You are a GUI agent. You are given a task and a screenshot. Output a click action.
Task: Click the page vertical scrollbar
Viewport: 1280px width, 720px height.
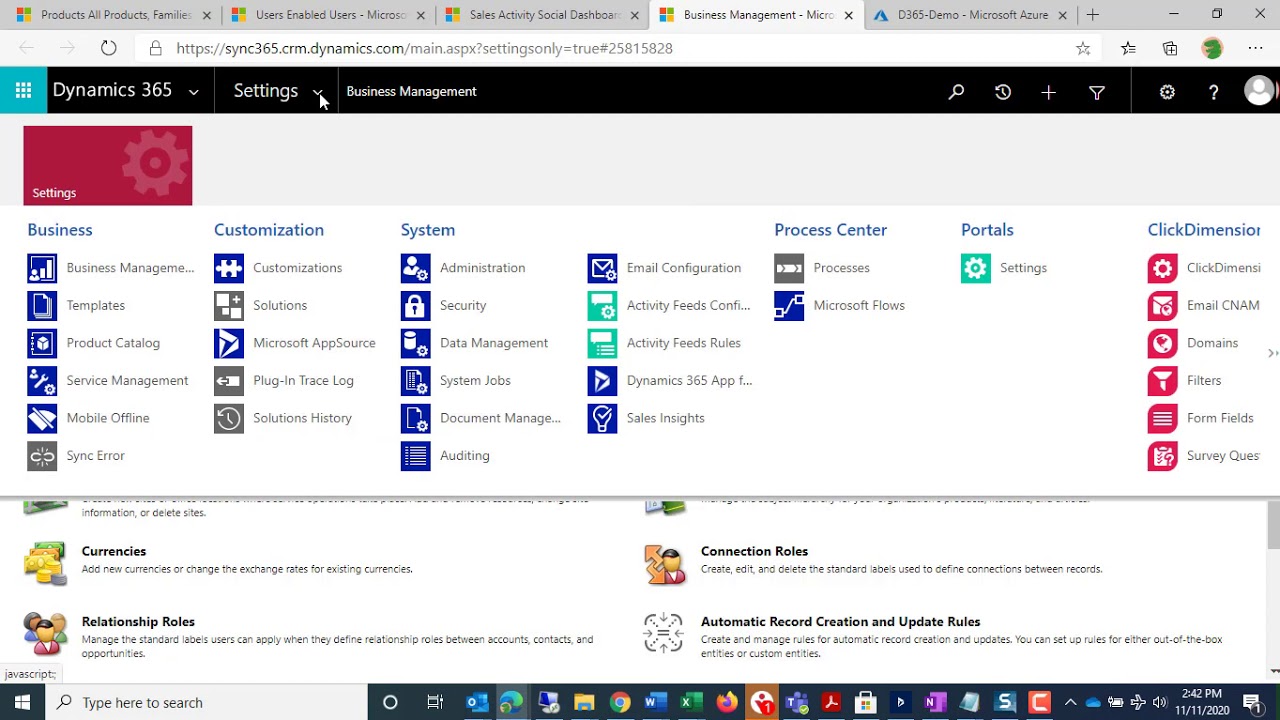click(1273, 525)
